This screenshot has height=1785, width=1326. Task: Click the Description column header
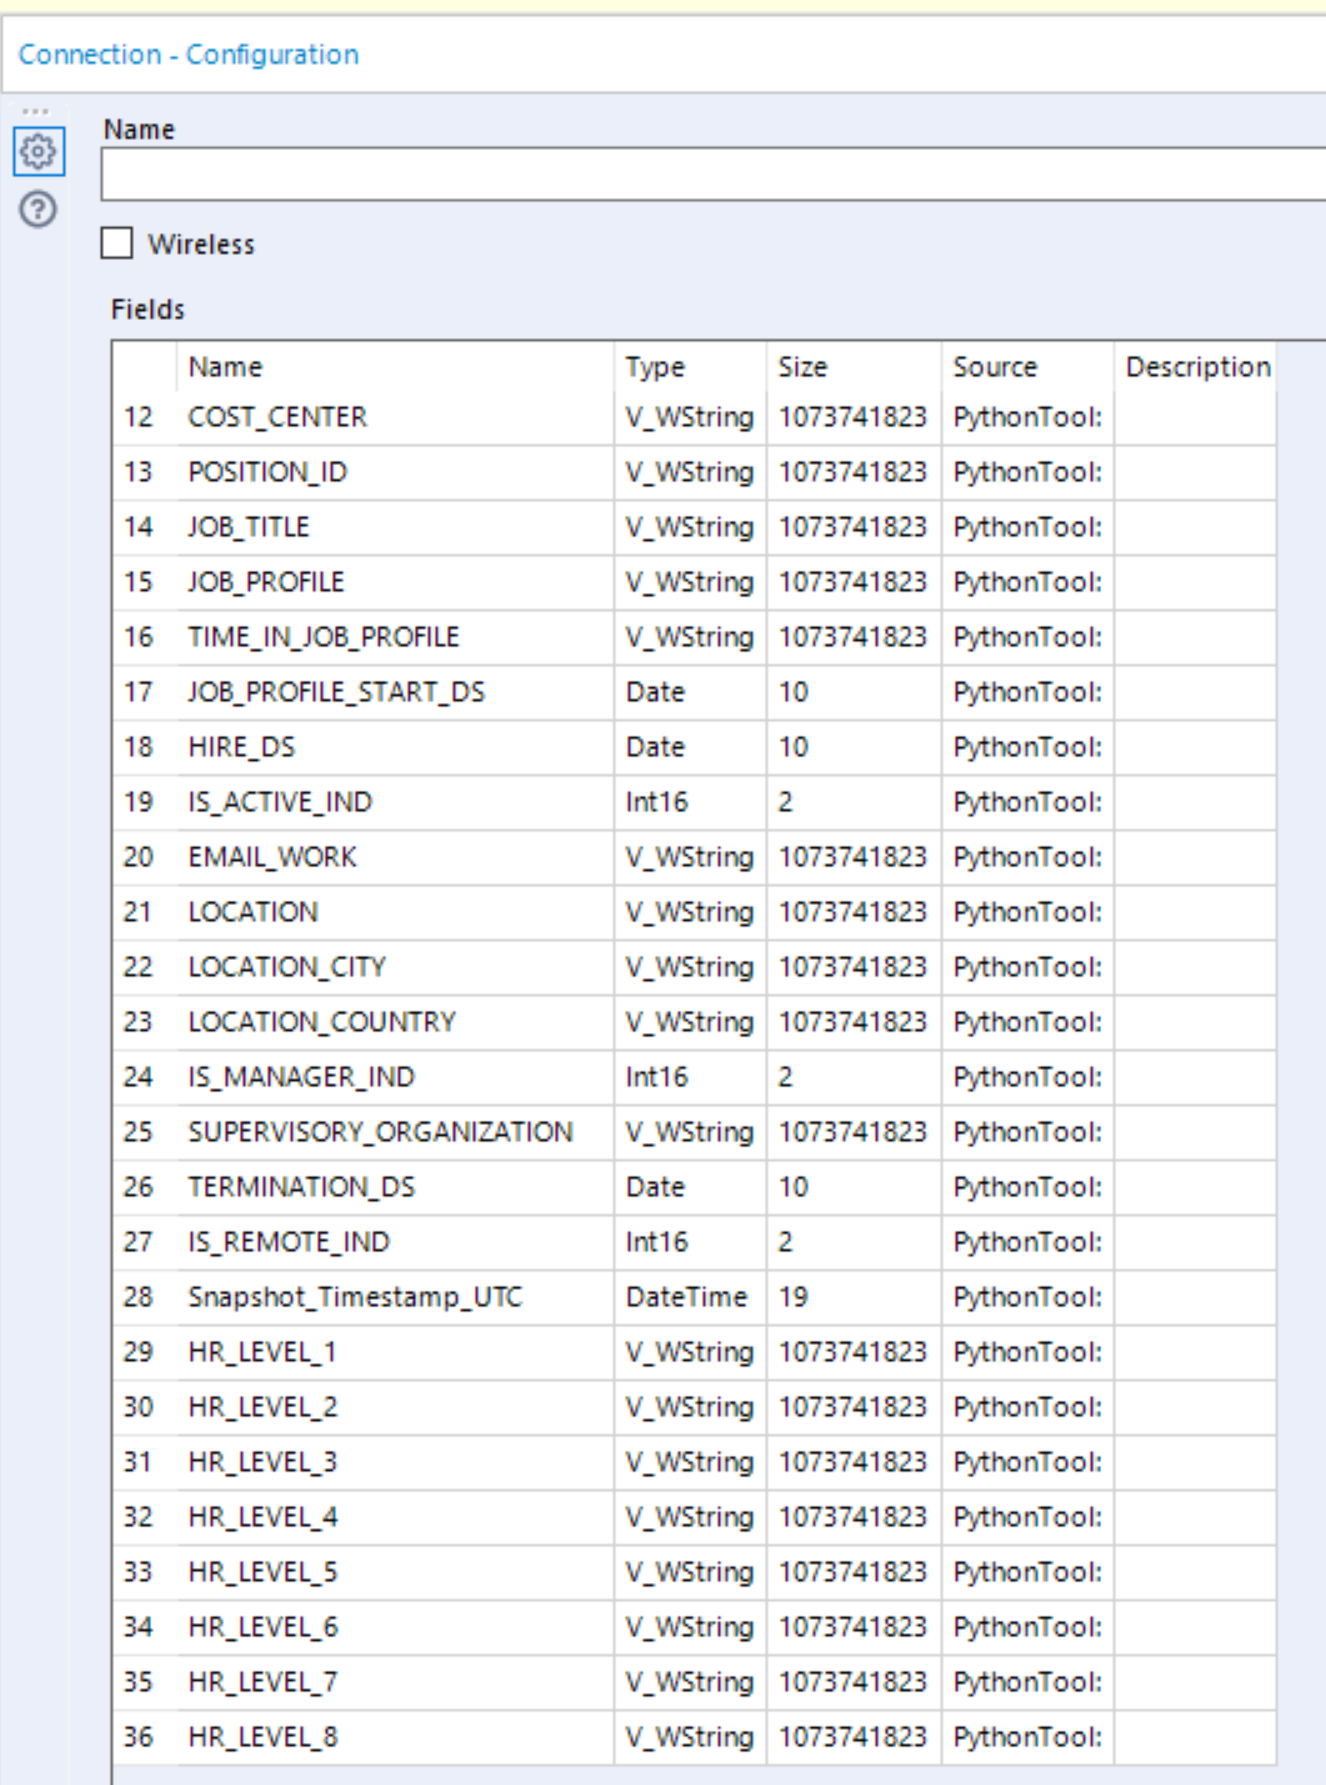tap(1197, 367)
